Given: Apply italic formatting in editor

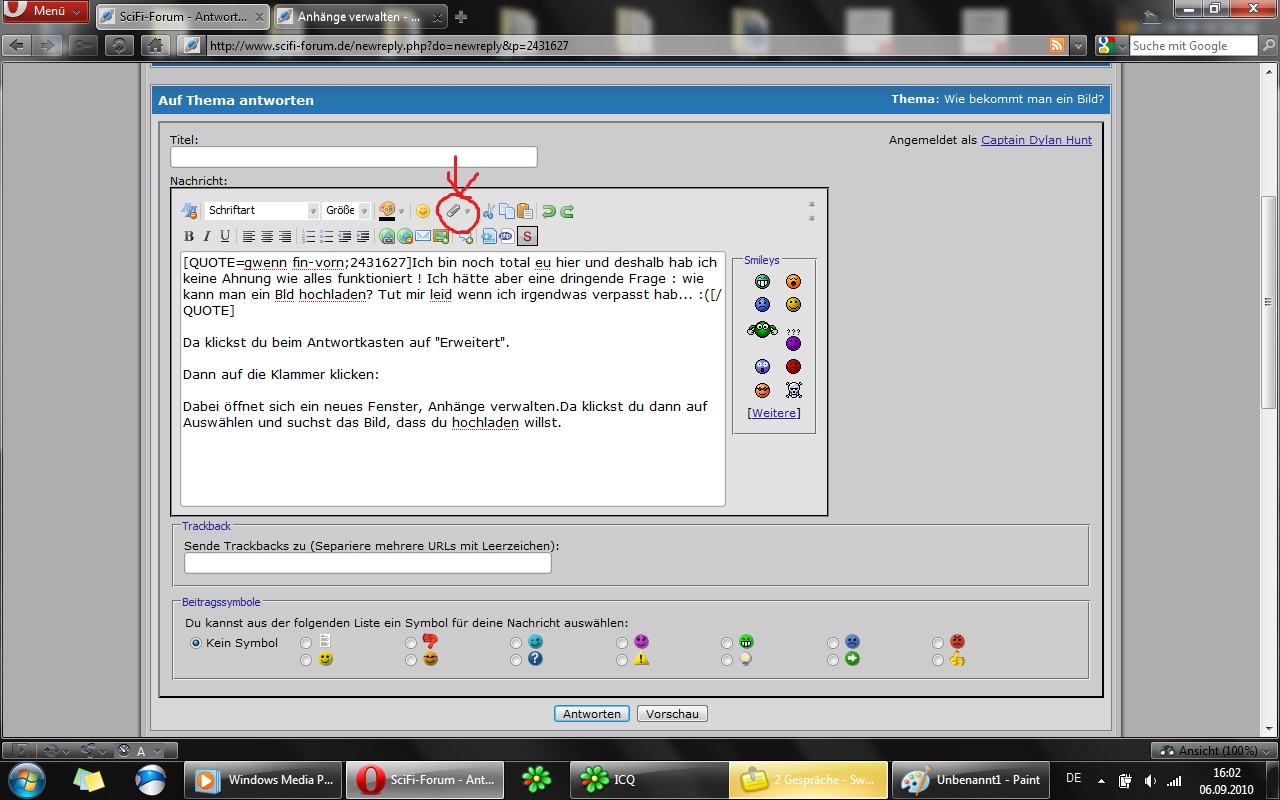Looking at the screenshot, I should pos(207,237).
